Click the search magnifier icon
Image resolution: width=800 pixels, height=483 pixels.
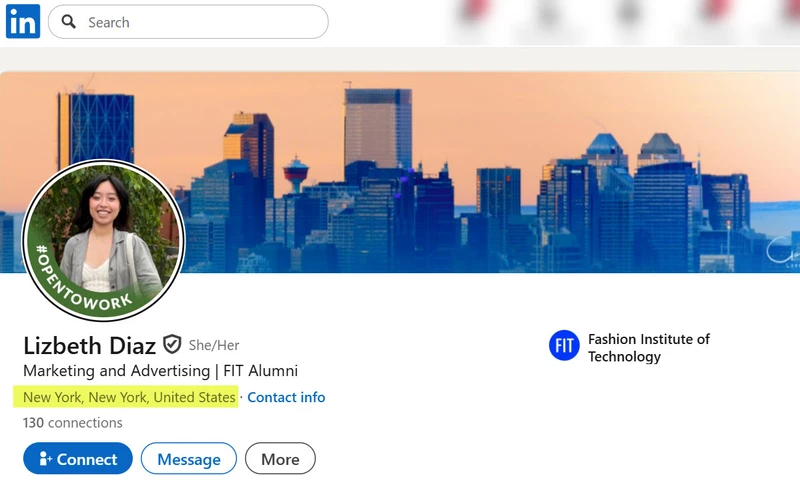pos(68,21)
